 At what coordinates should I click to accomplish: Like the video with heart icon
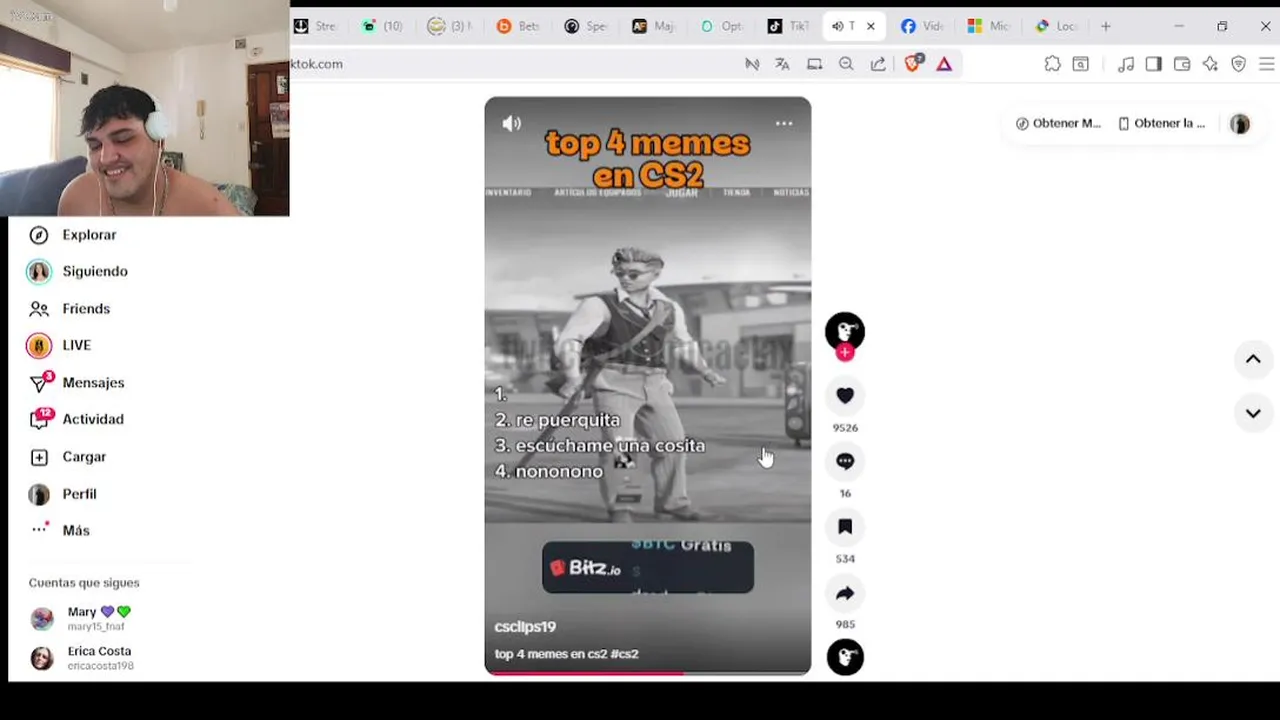point(845,396)
